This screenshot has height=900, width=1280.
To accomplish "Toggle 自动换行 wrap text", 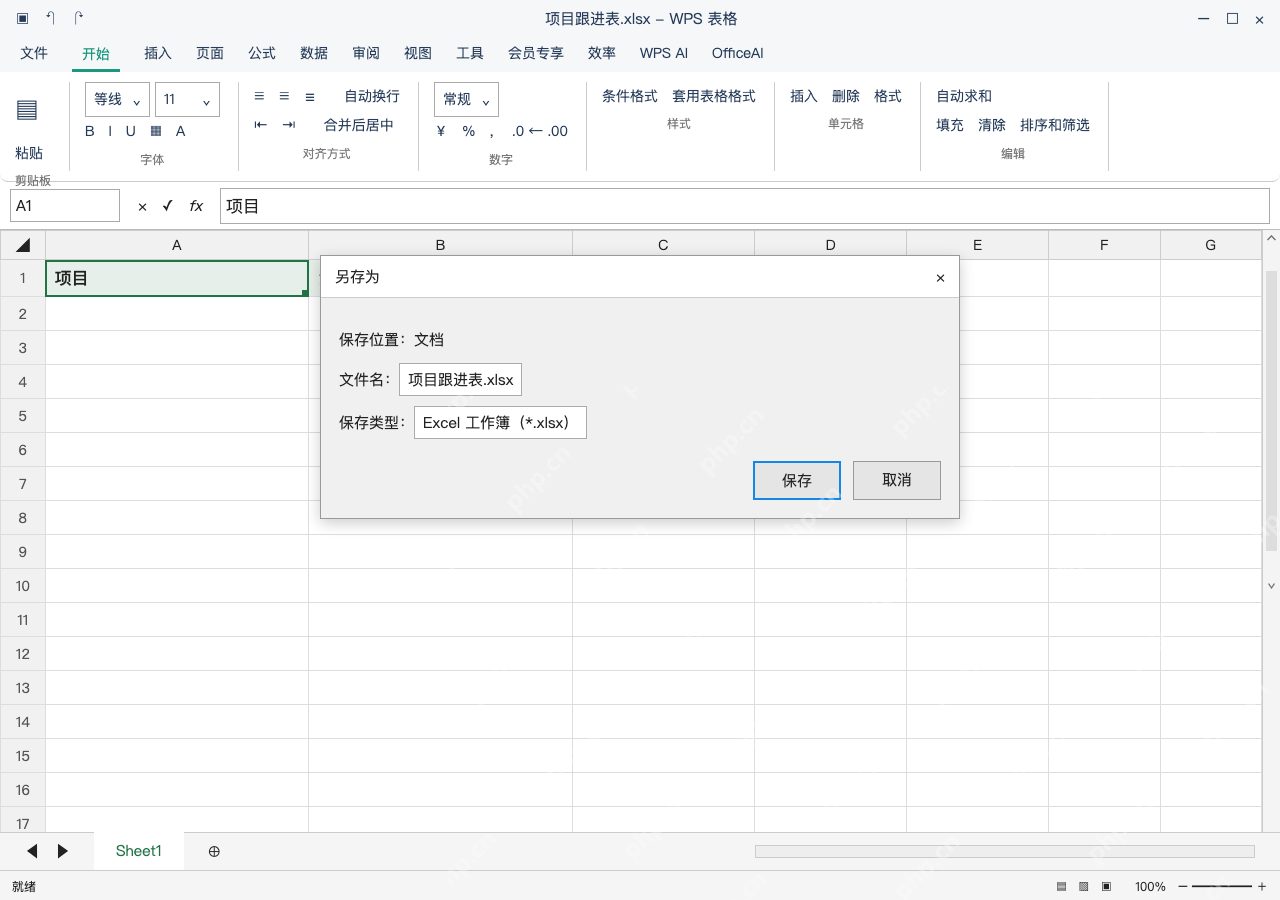I will tap(372, 96).
